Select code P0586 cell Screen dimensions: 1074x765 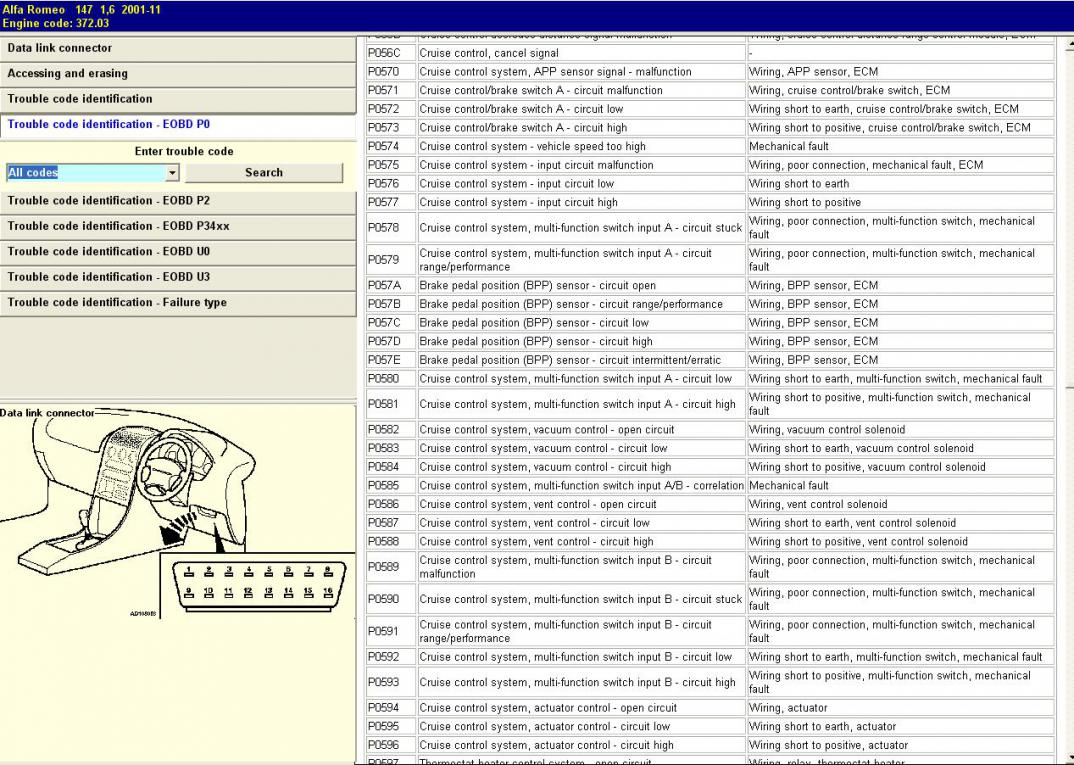coord(391,504)
